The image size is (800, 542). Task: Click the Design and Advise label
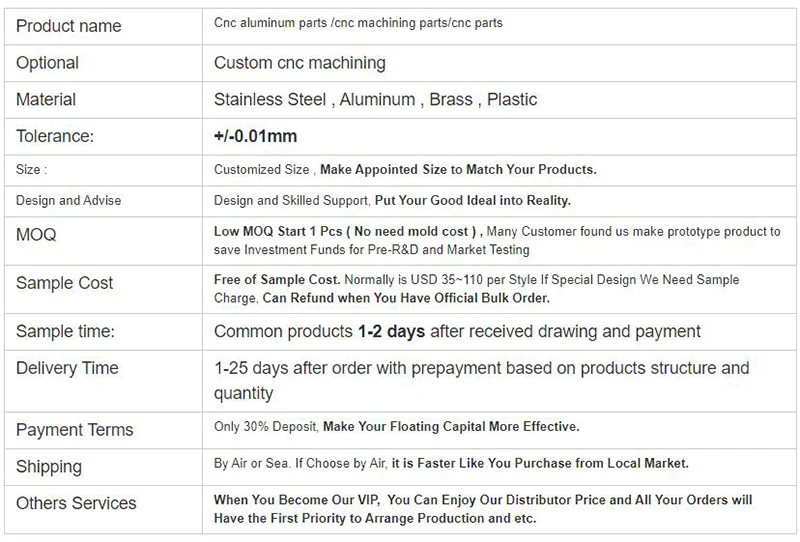(68, 200)
